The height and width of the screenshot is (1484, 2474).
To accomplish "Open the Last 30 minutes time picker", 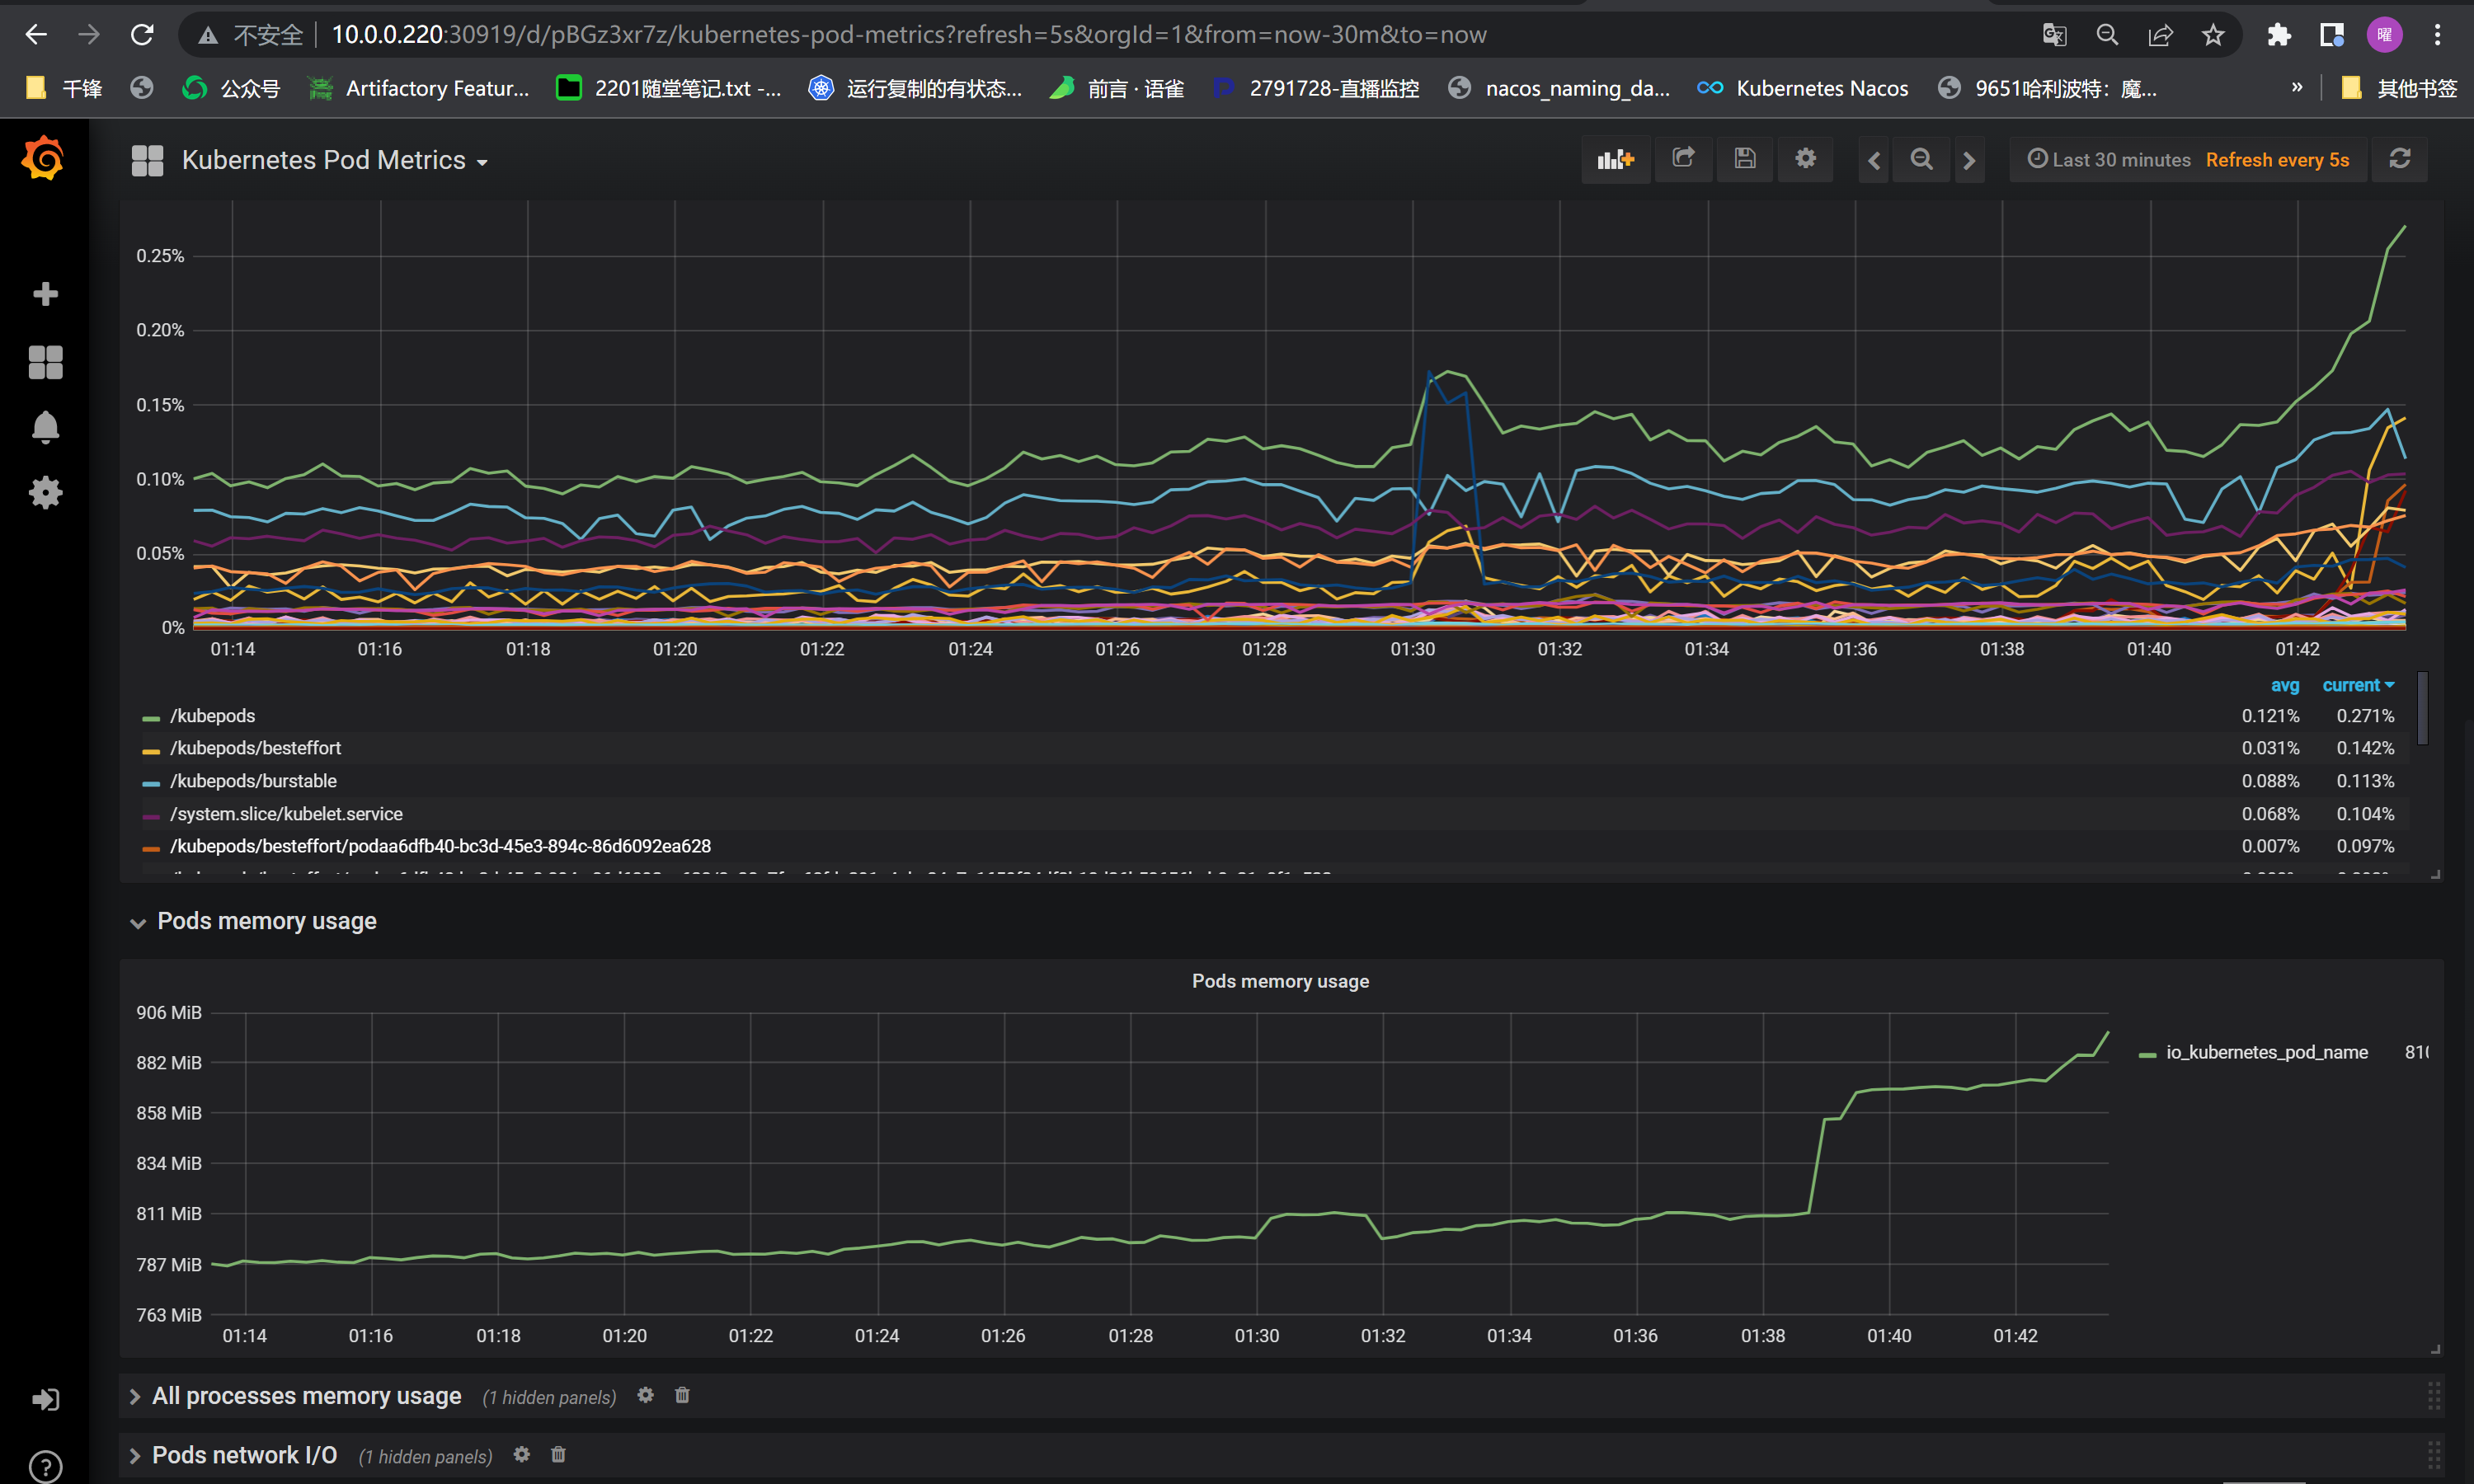I will pos(2109,160).
